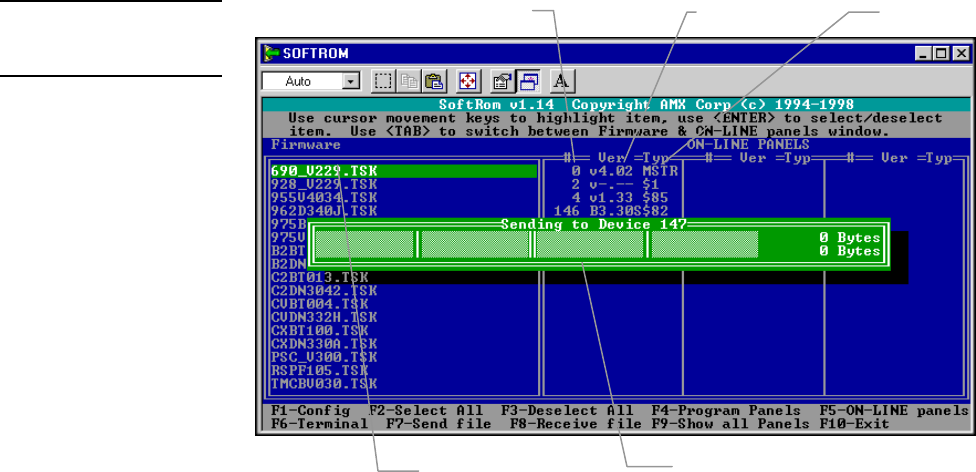Select firmware file CXBT100.TSK

[320, 330]
